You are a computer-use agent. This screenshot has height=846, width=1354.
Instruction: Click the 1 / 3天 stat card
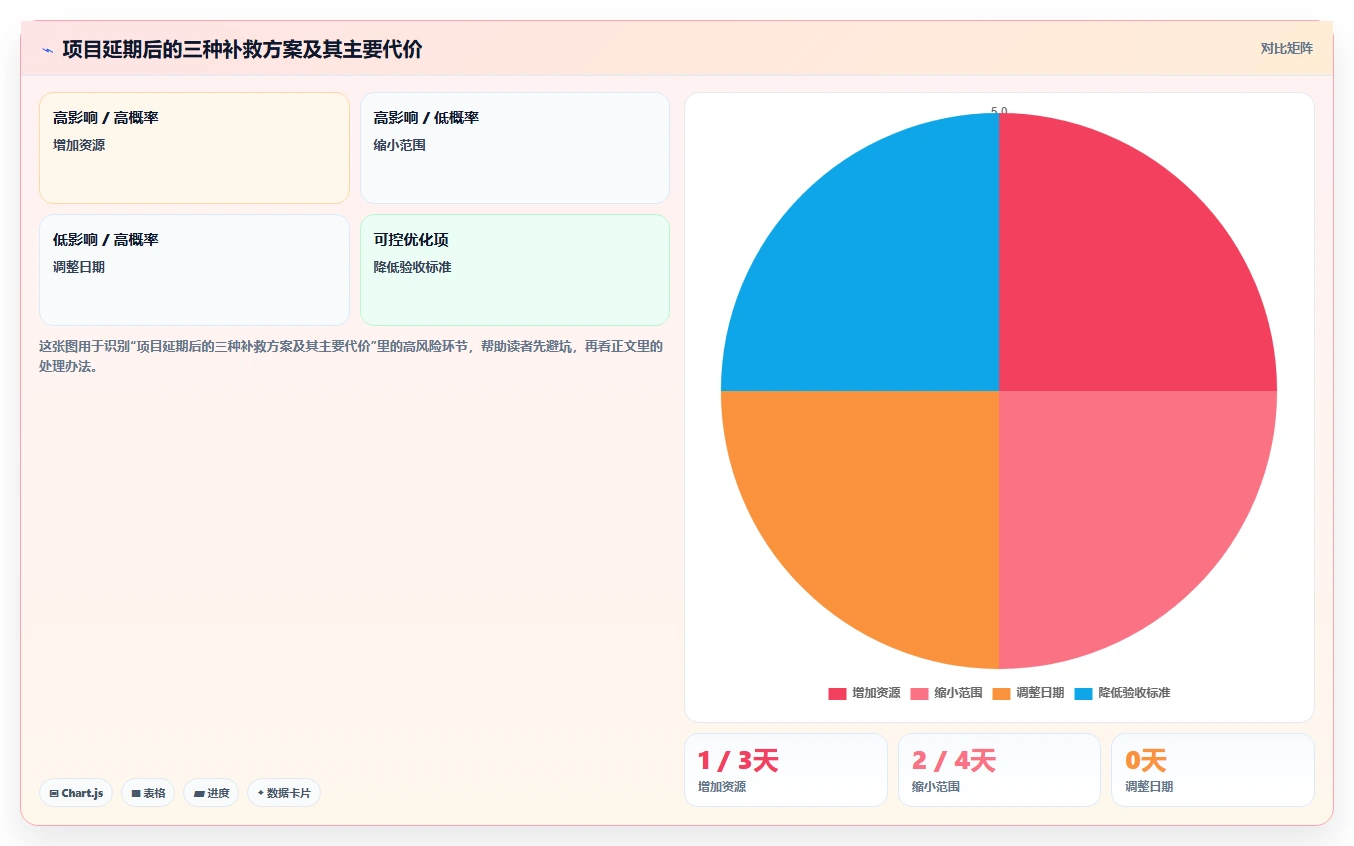(x=785, y=770)
